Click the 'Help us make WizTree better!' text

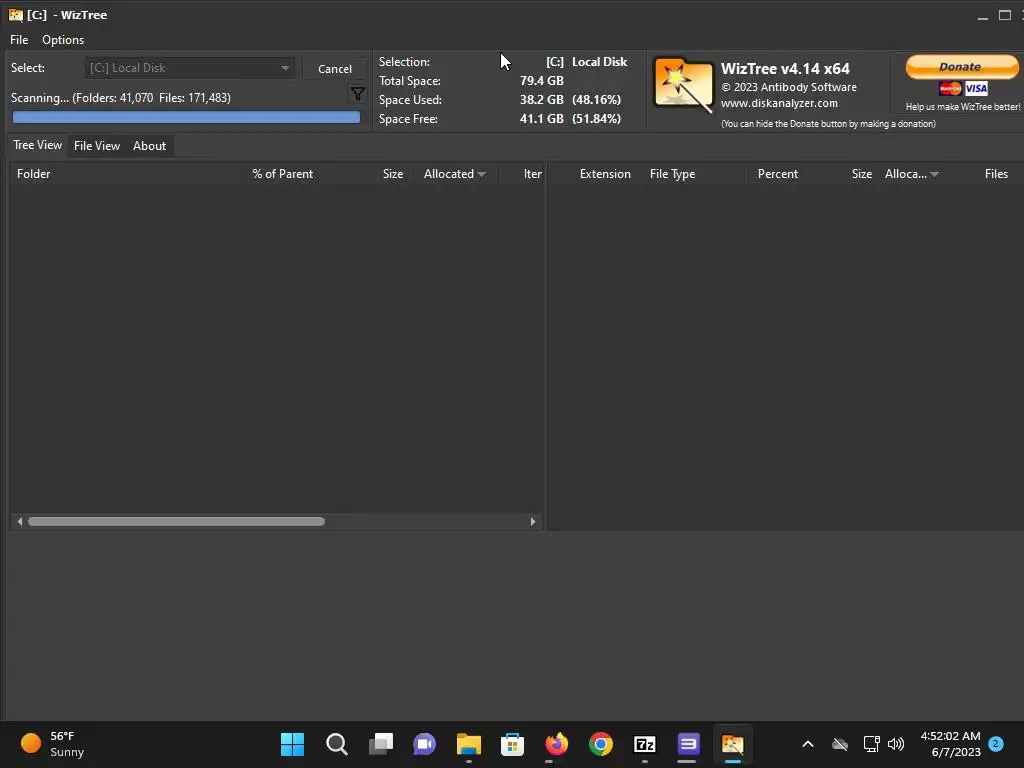point(963,106)
